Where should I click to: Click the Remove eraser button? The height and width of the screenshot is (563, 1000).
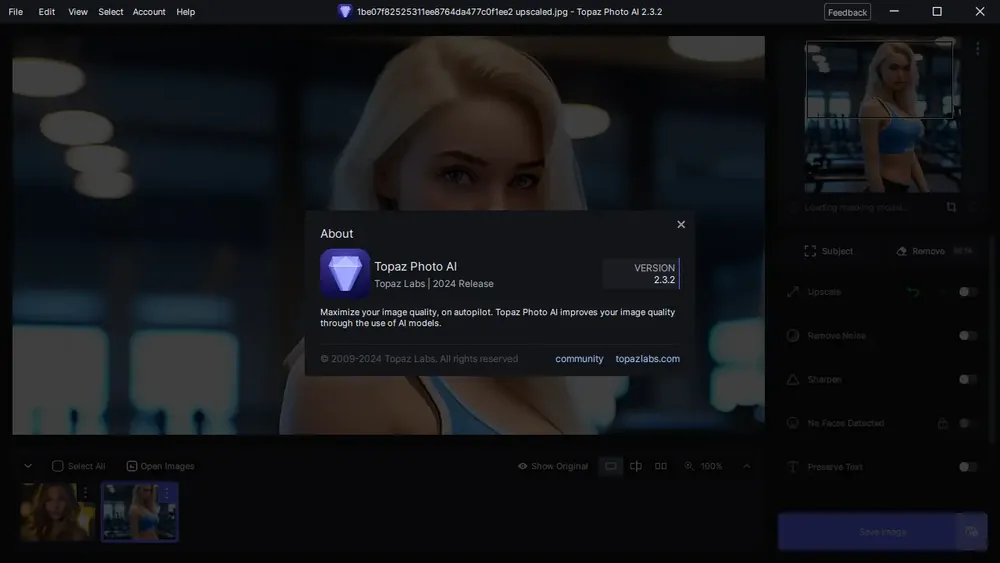[x=920, y=251]
